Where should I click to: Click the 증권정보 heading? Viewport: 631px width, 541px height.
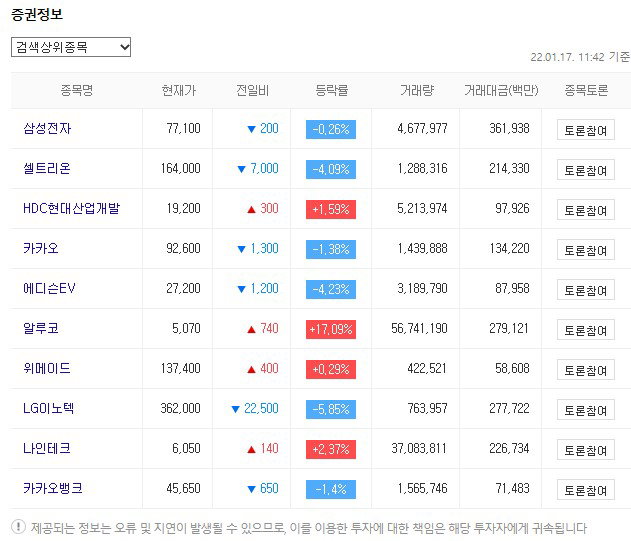37,14
